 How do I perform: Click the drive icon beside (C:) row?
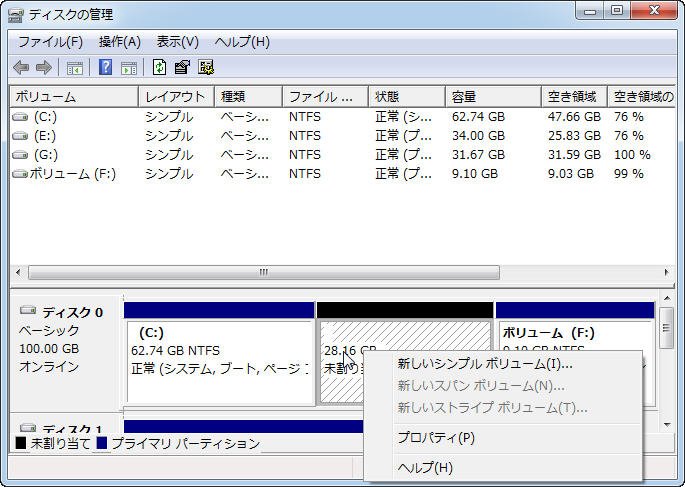20,117
